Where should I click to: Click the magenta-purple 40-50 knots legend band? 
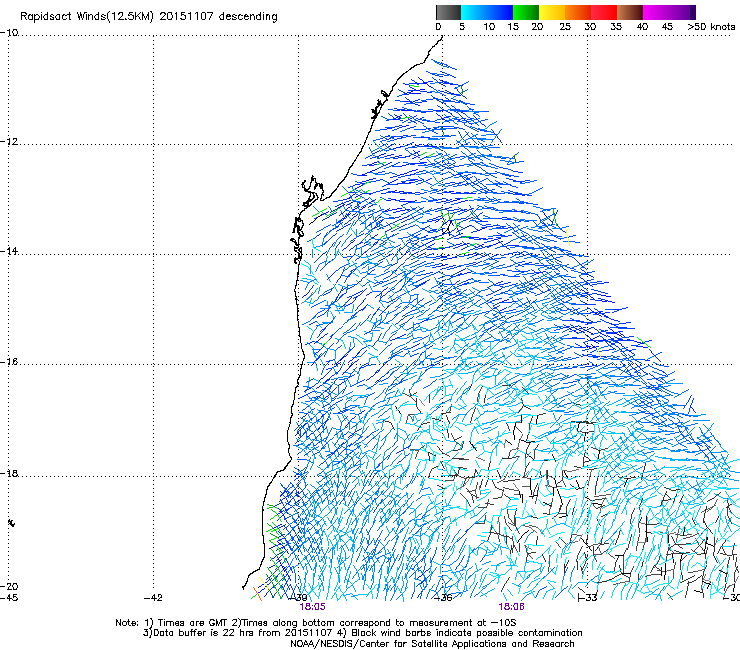coord(669,12)
